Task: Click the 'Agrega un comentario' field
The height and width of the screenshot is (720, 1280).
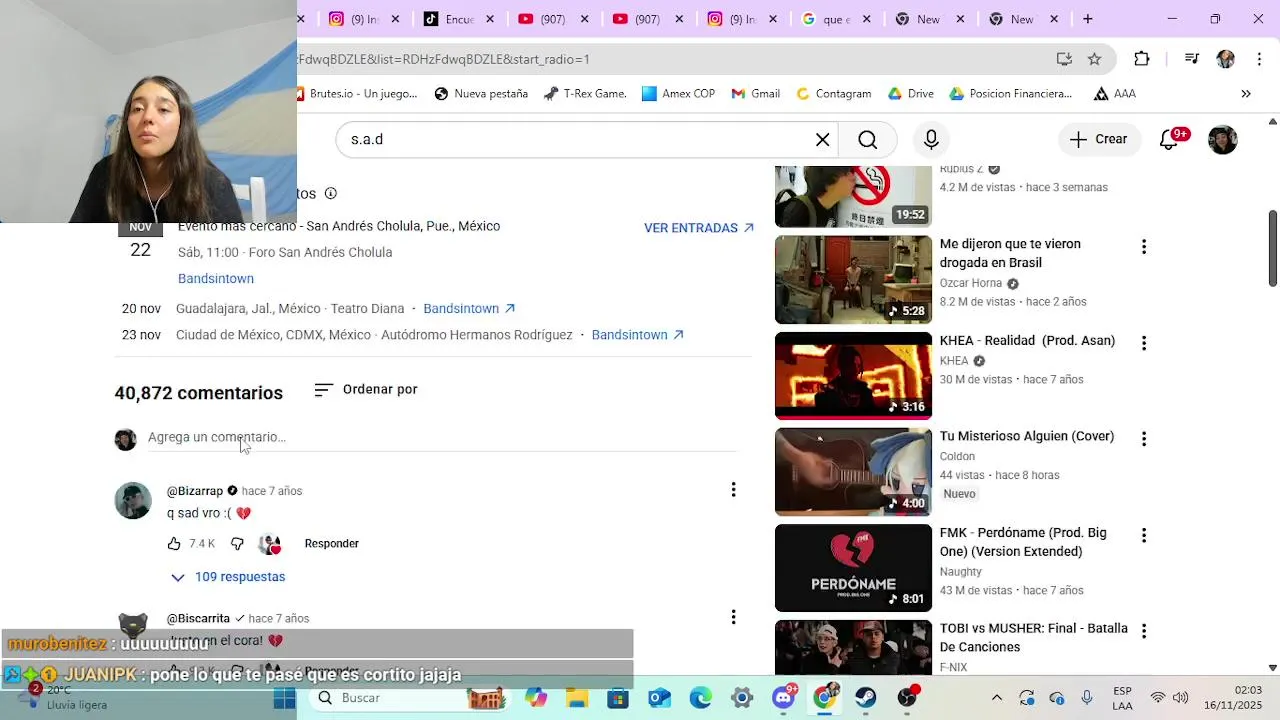Action: [x=442, y=437]
